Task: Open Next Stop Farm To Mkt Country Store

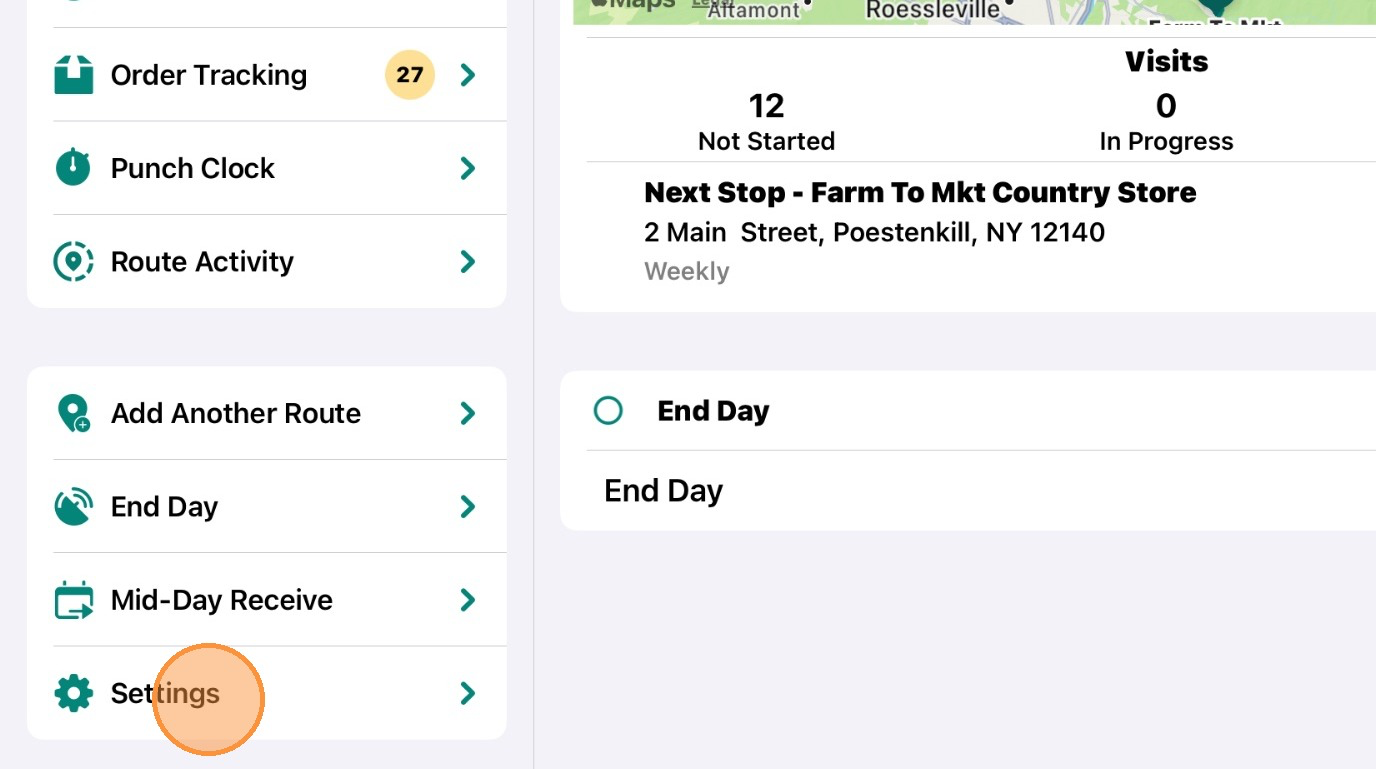Action: tap(920, 192)
